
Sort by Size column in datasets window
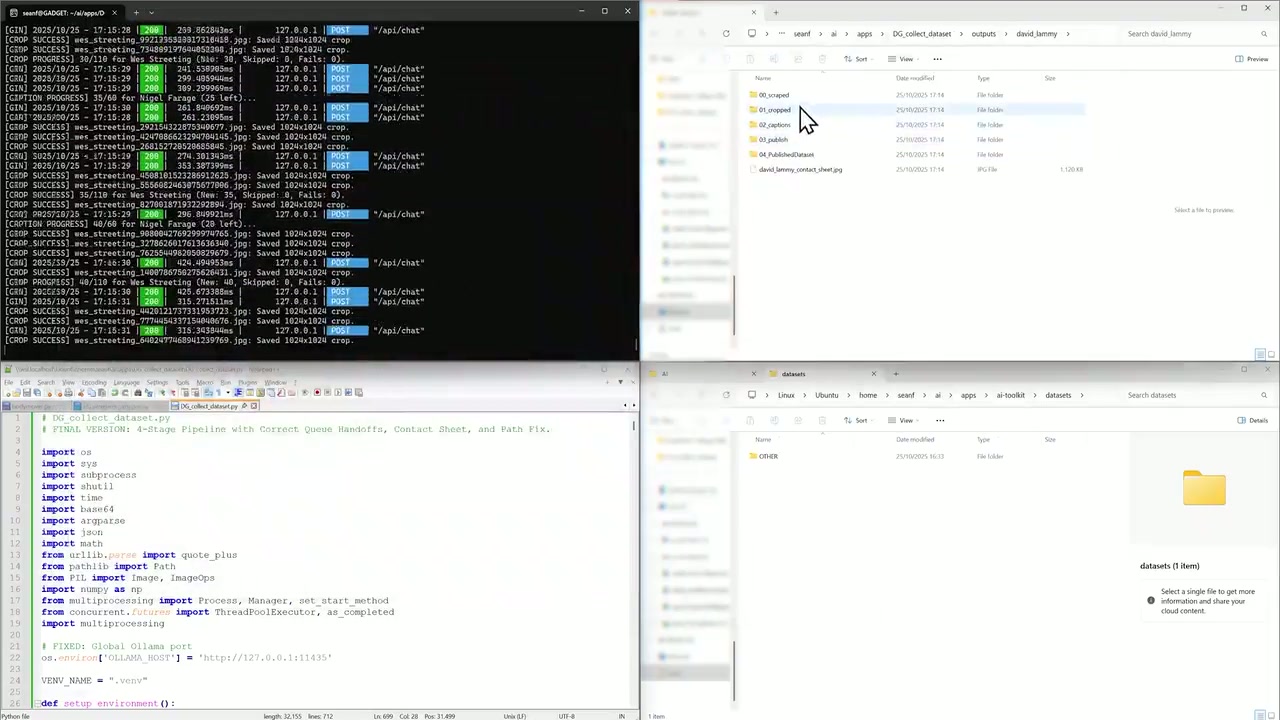1050,439
